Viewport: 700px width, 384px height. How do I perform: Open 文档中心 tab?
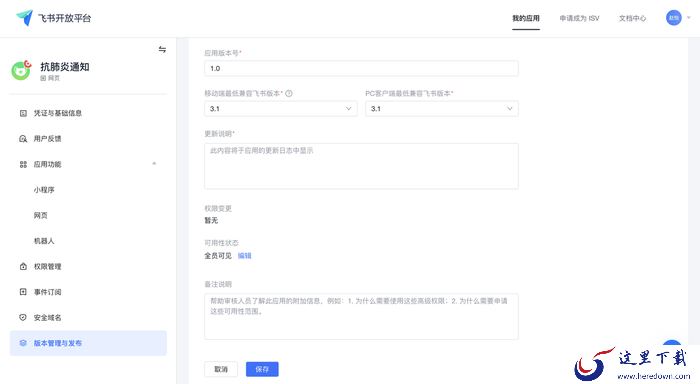tap(632, 18)
